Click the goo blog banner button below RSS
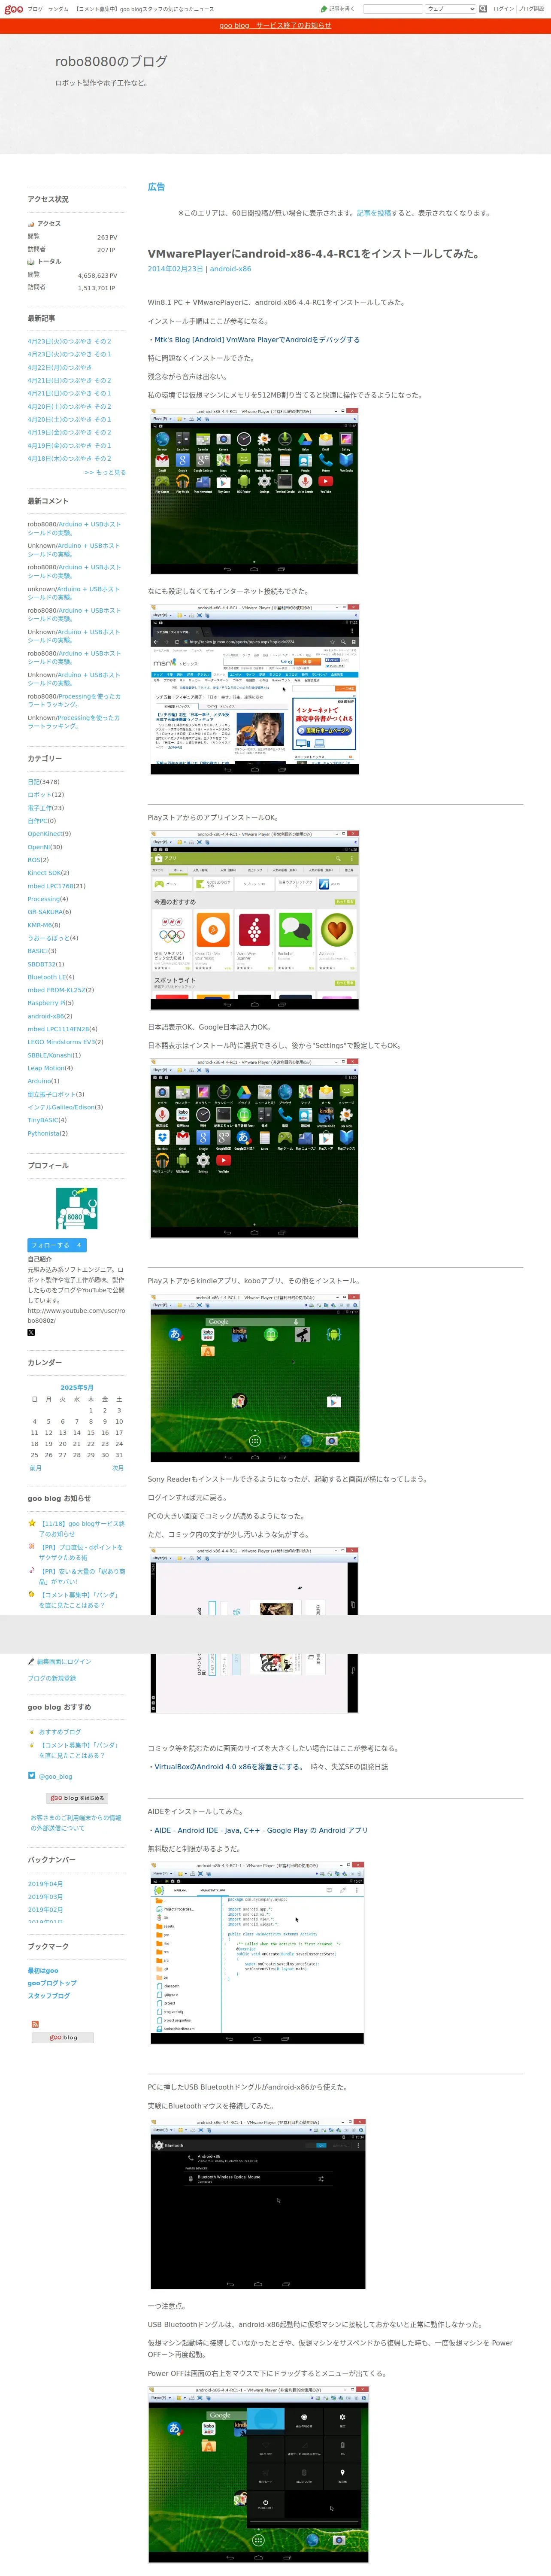551x2576 pixels. [63, 2038]
